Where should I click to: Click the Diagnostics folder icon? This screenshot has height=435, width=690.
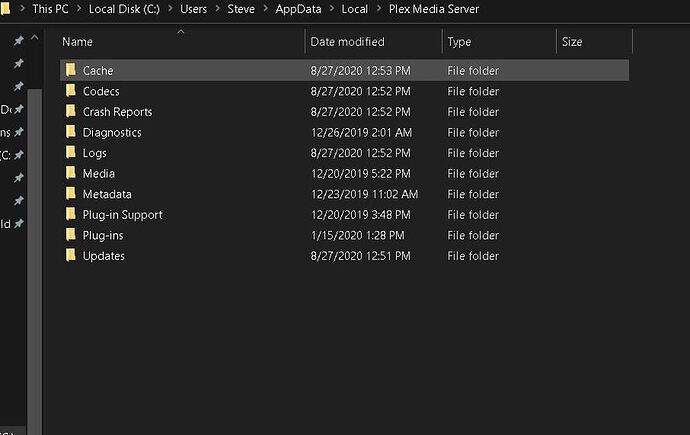[71, 132]
